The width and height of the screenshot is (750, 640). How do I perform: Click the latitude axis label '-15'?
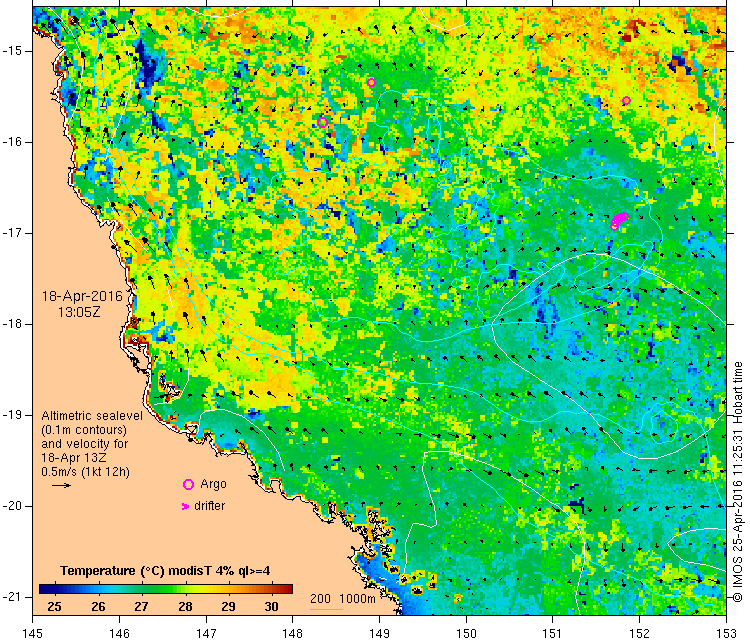(x=11, y=51)
